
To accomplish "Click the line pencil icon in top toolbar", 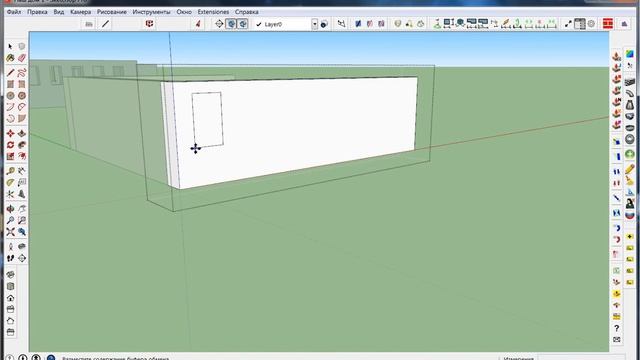I will point(105,24).
